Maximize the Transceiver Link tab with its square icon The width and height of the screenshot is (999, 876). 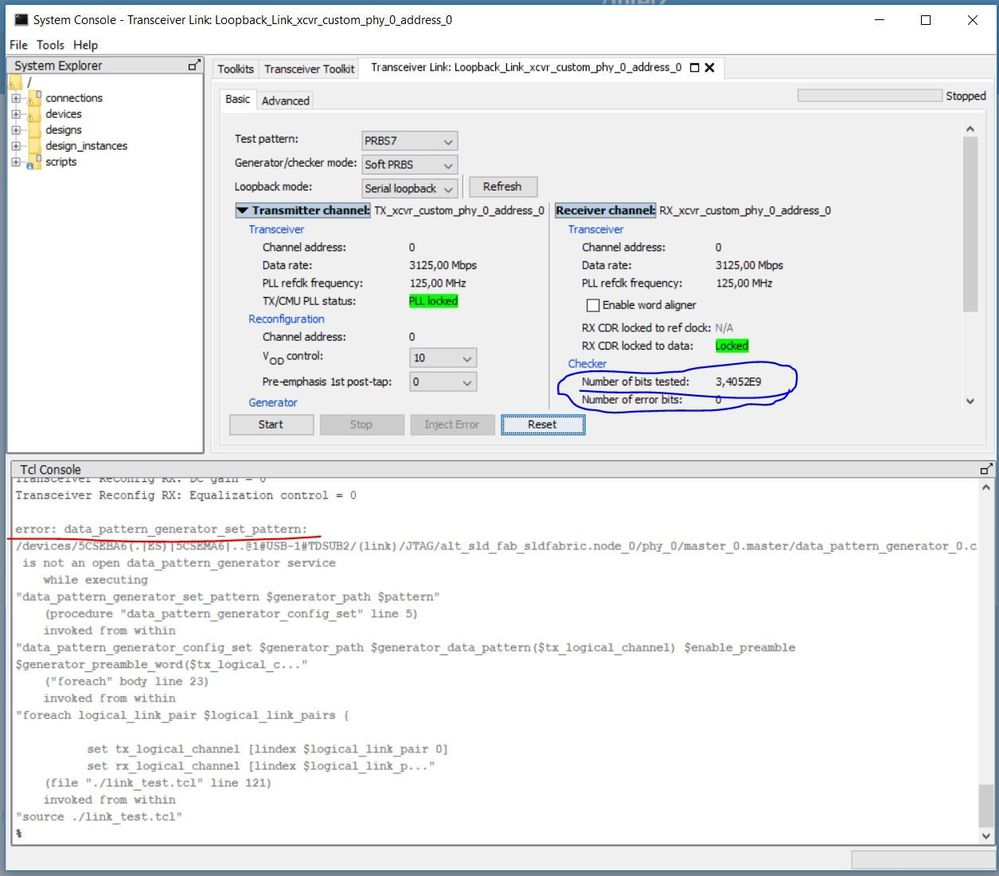coord(694,68)
